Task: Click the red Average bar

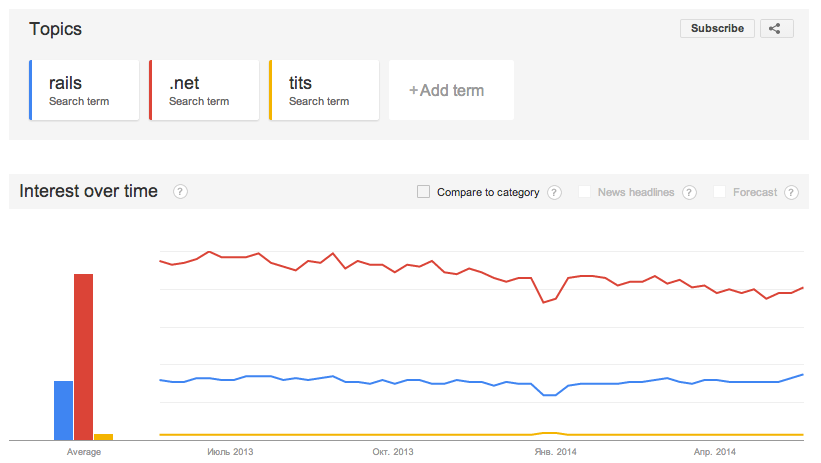Action: pyautogui.click(x=83, y=357)
